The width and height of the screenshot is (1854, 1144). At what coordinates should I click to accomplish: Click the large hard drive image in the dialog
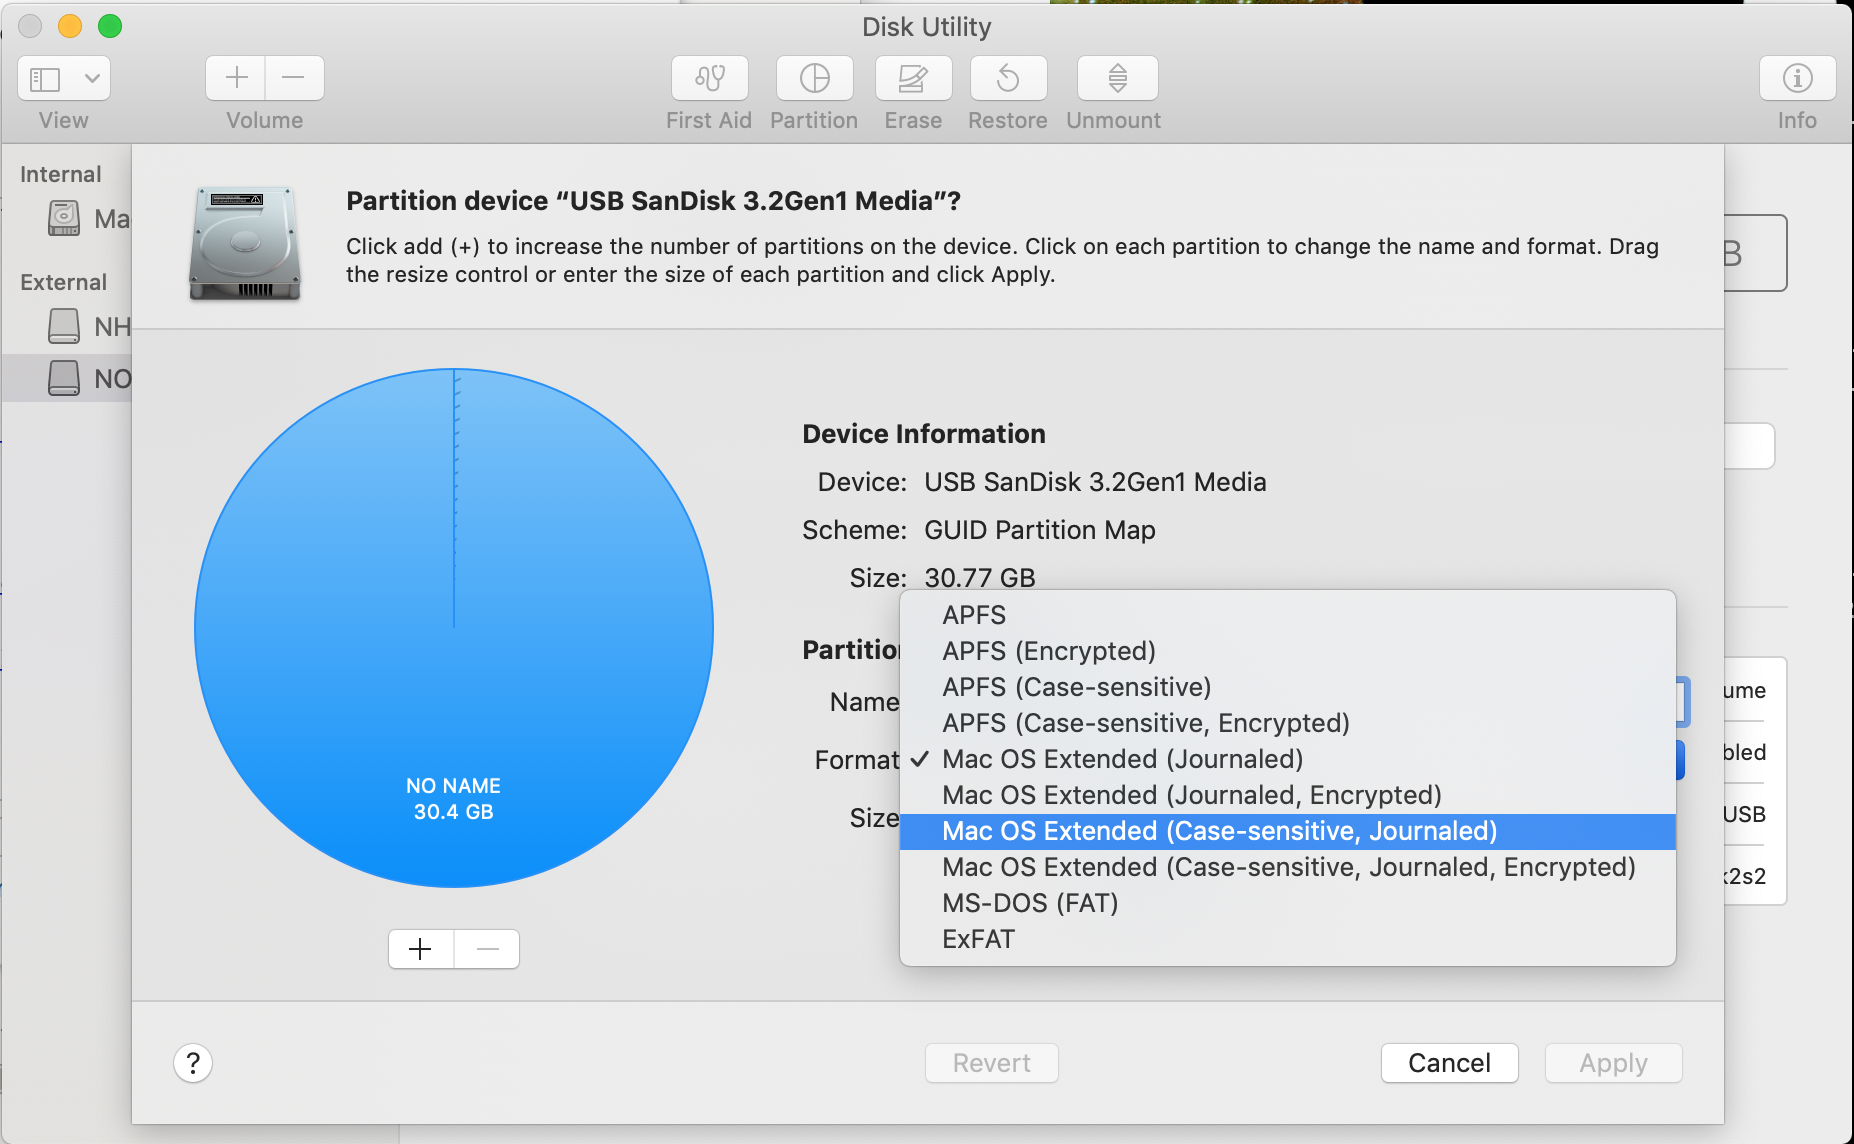point(245,243)
